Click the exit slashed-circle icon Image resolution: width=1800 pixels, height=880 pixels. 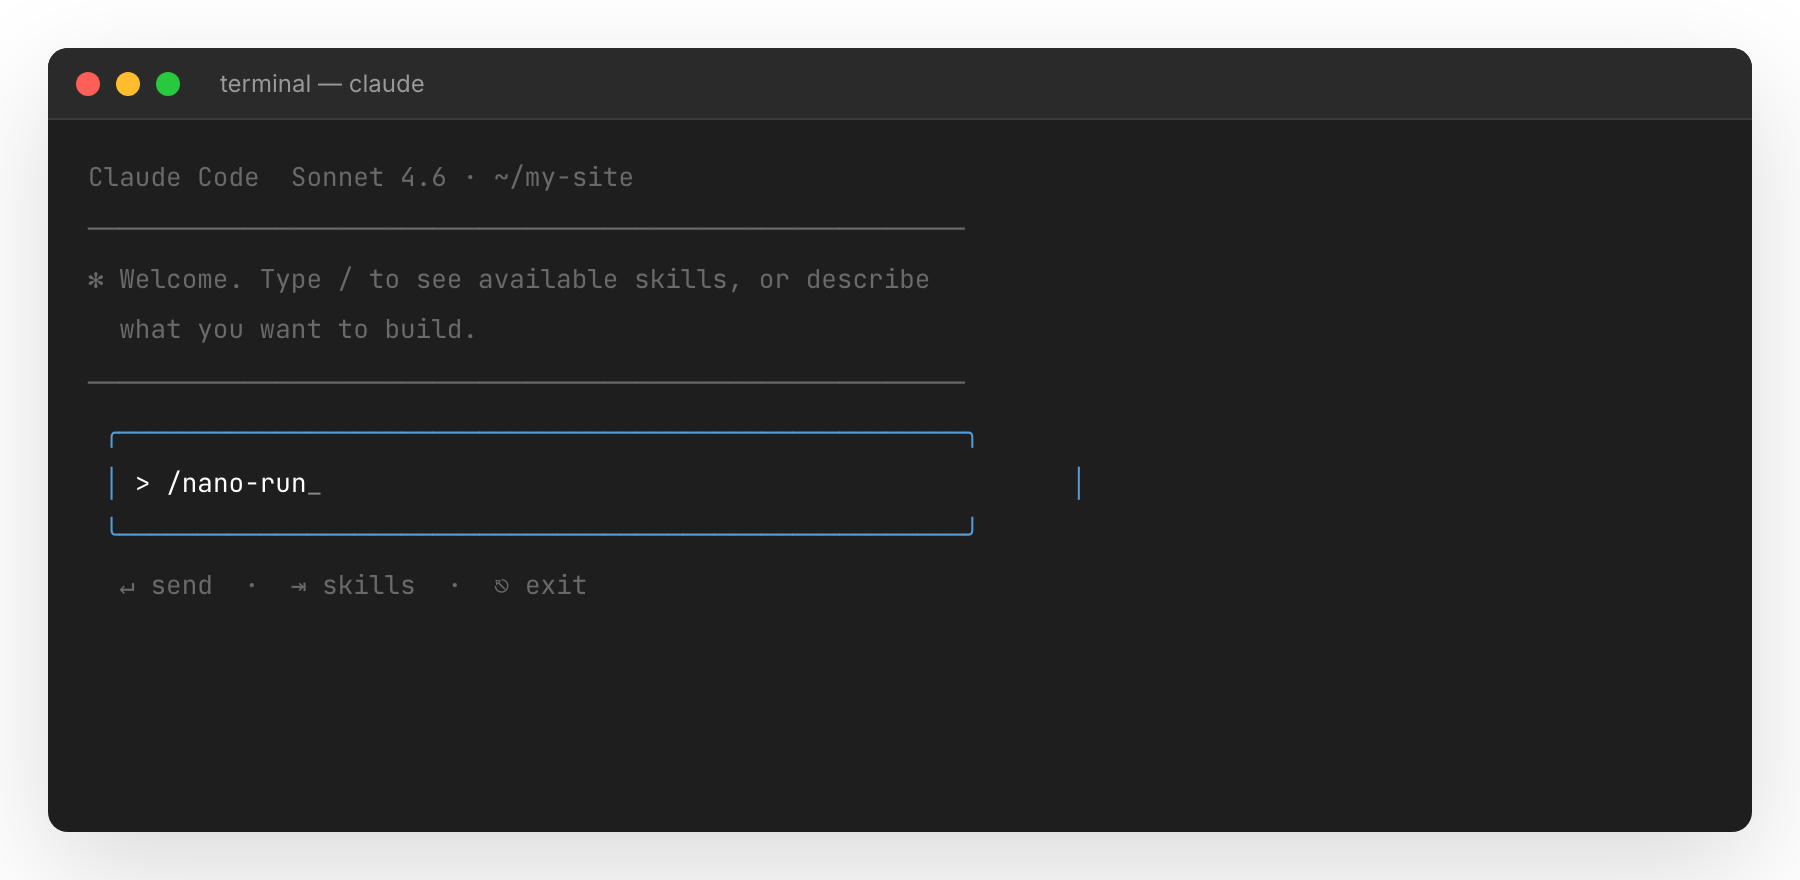pos(502,585)
